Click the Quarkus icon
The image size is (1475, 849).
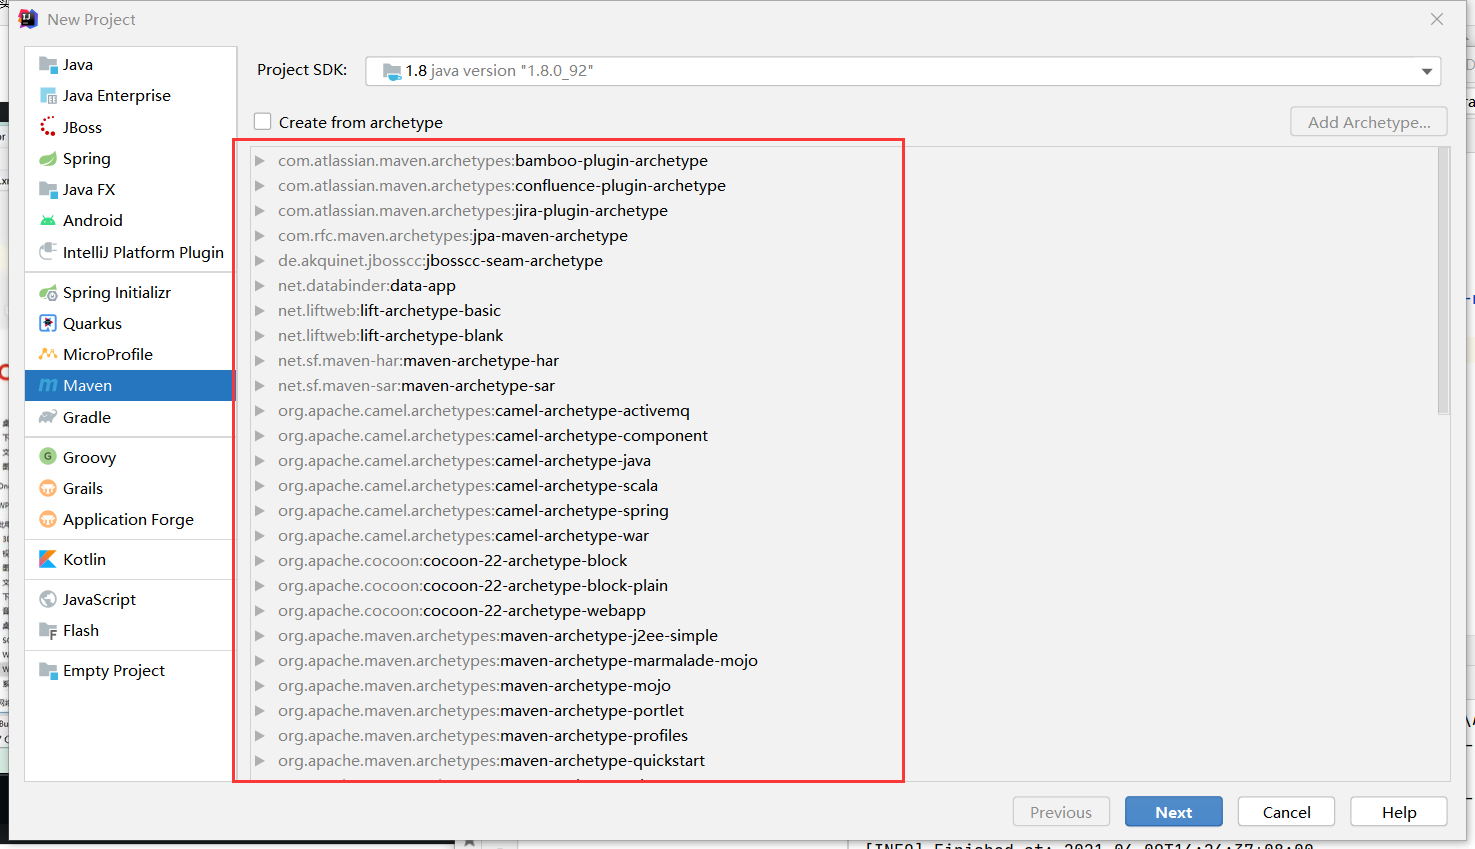48,323
